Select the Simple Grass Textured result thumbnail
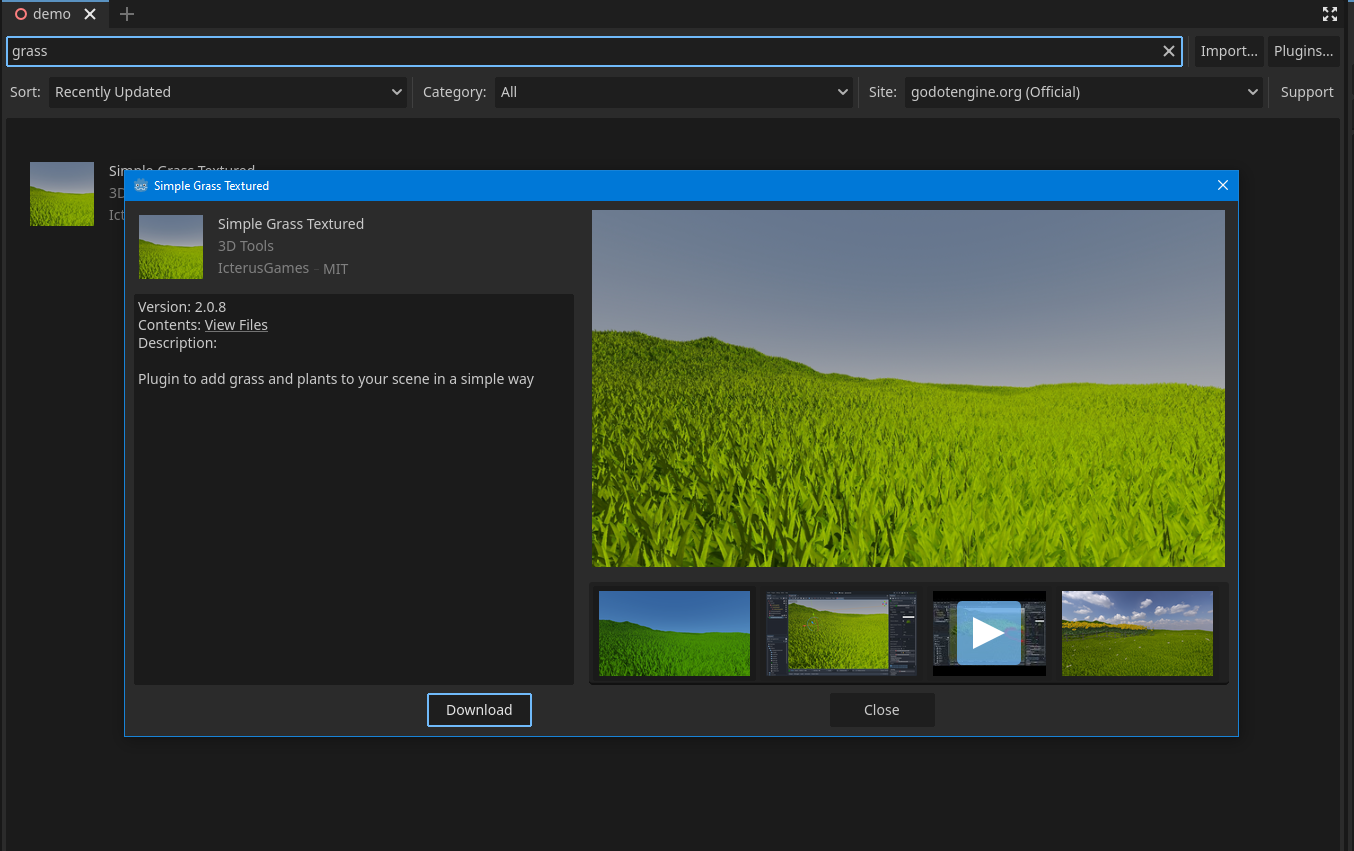1354x851 pixels. coord(62,194)
